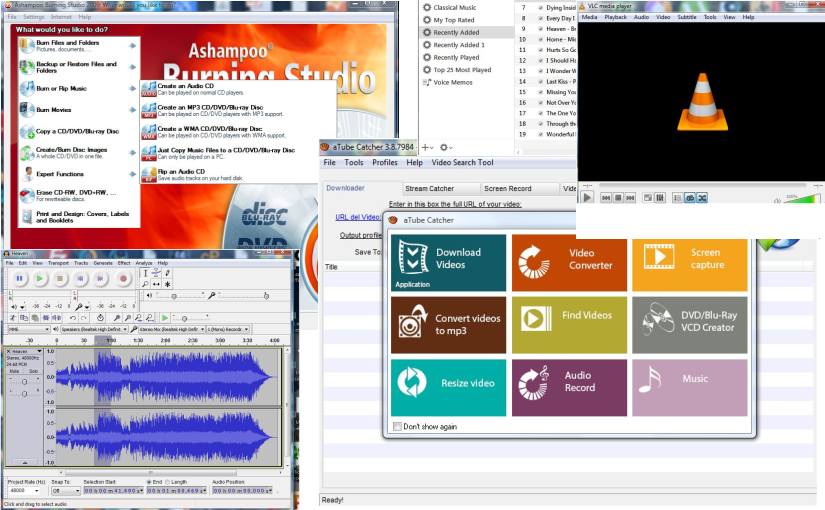Start playback with Audacity's green Play button

click(39, 278)
